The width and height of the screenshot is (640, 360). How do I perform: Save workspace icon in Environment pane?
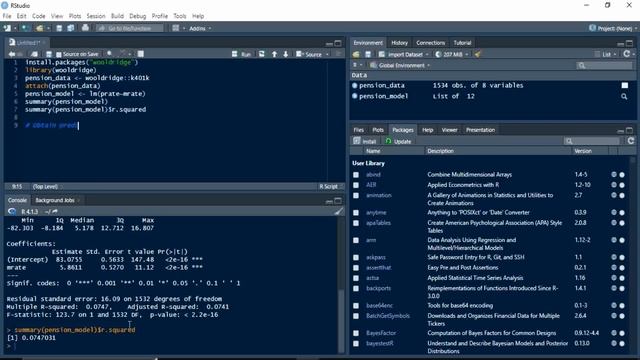click(368, 54)
